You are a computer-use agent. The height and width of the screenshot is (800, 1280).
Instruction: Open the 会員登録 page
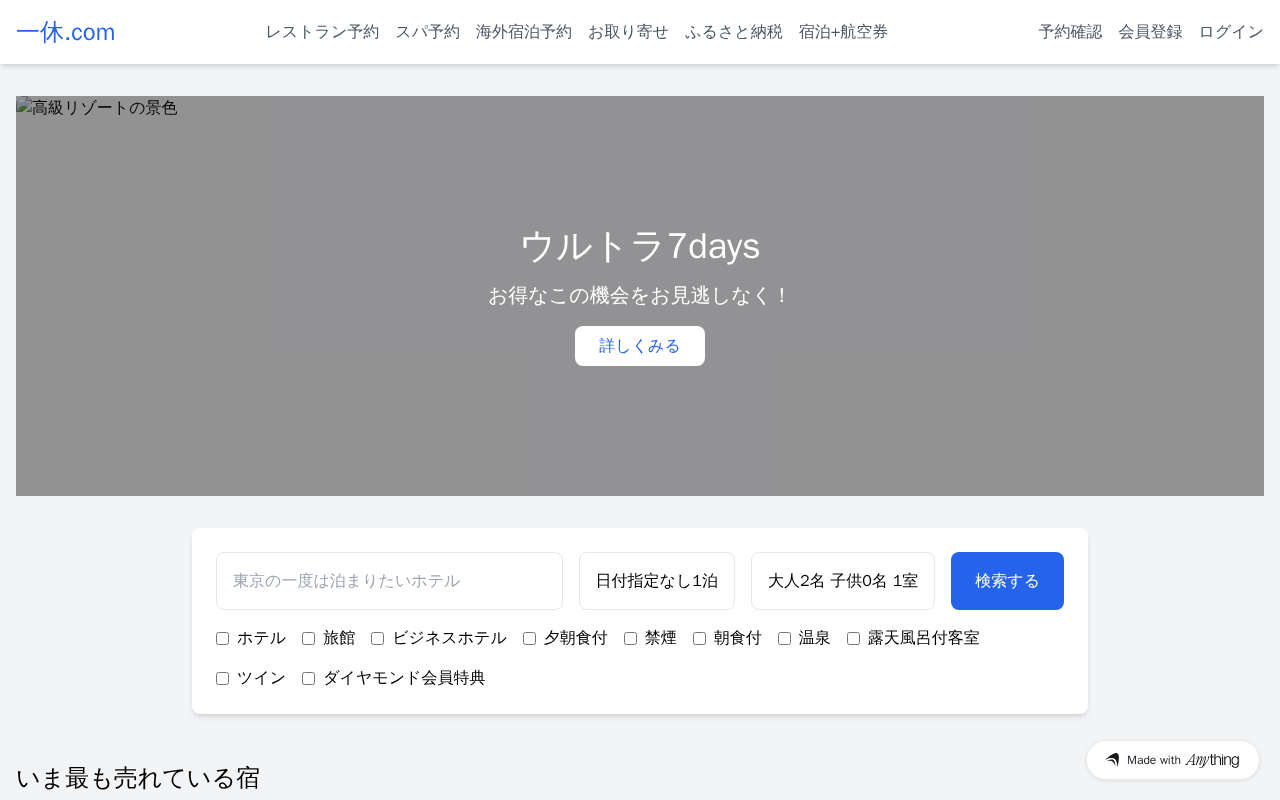pos(1150,32)
